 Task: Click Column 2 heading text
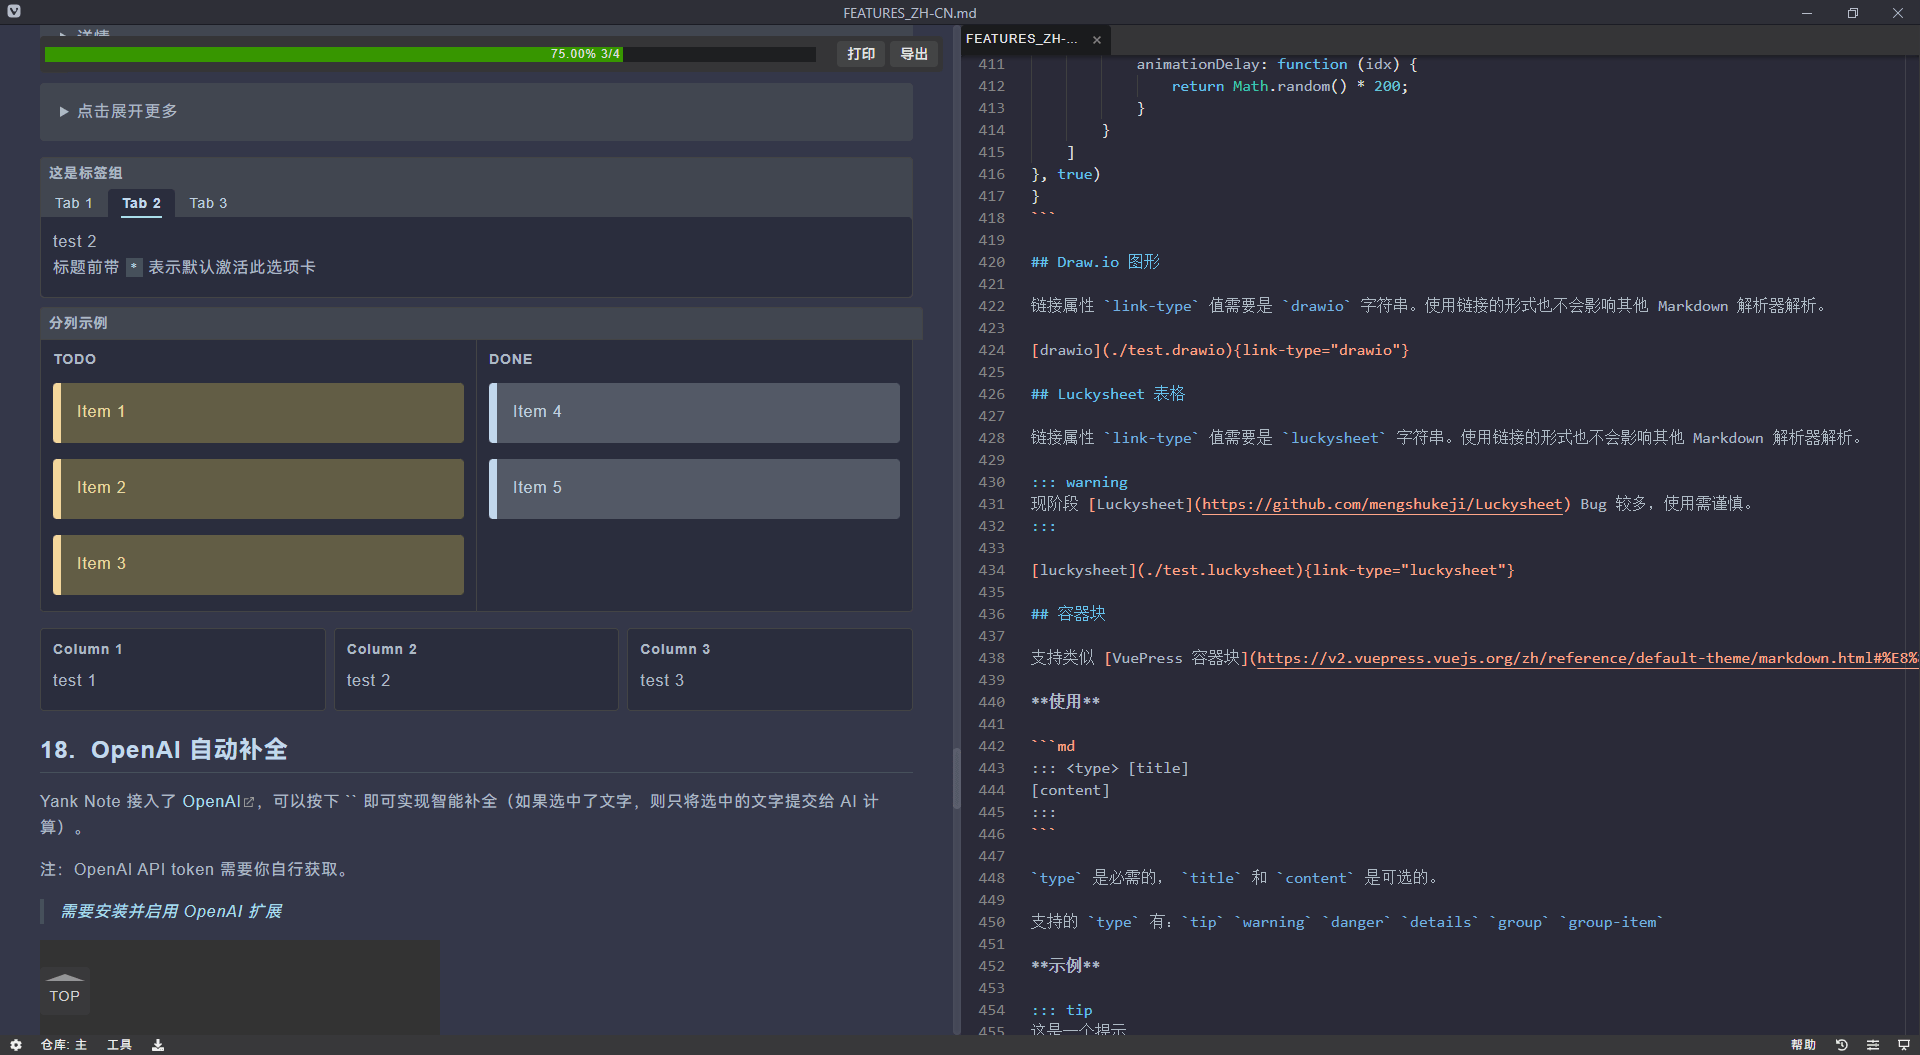(x=382, y=649)
